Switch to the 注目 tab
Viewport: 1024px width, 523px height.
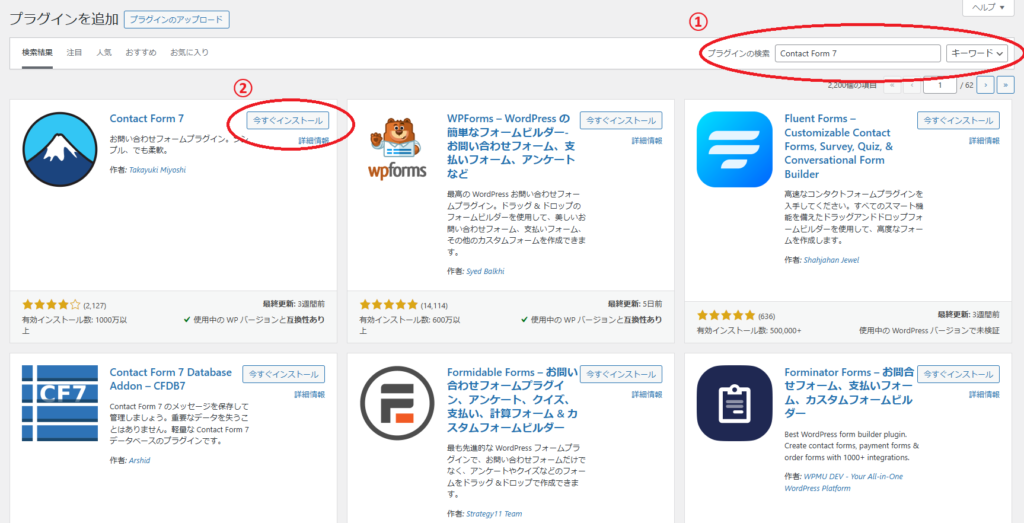coord(74,52)
